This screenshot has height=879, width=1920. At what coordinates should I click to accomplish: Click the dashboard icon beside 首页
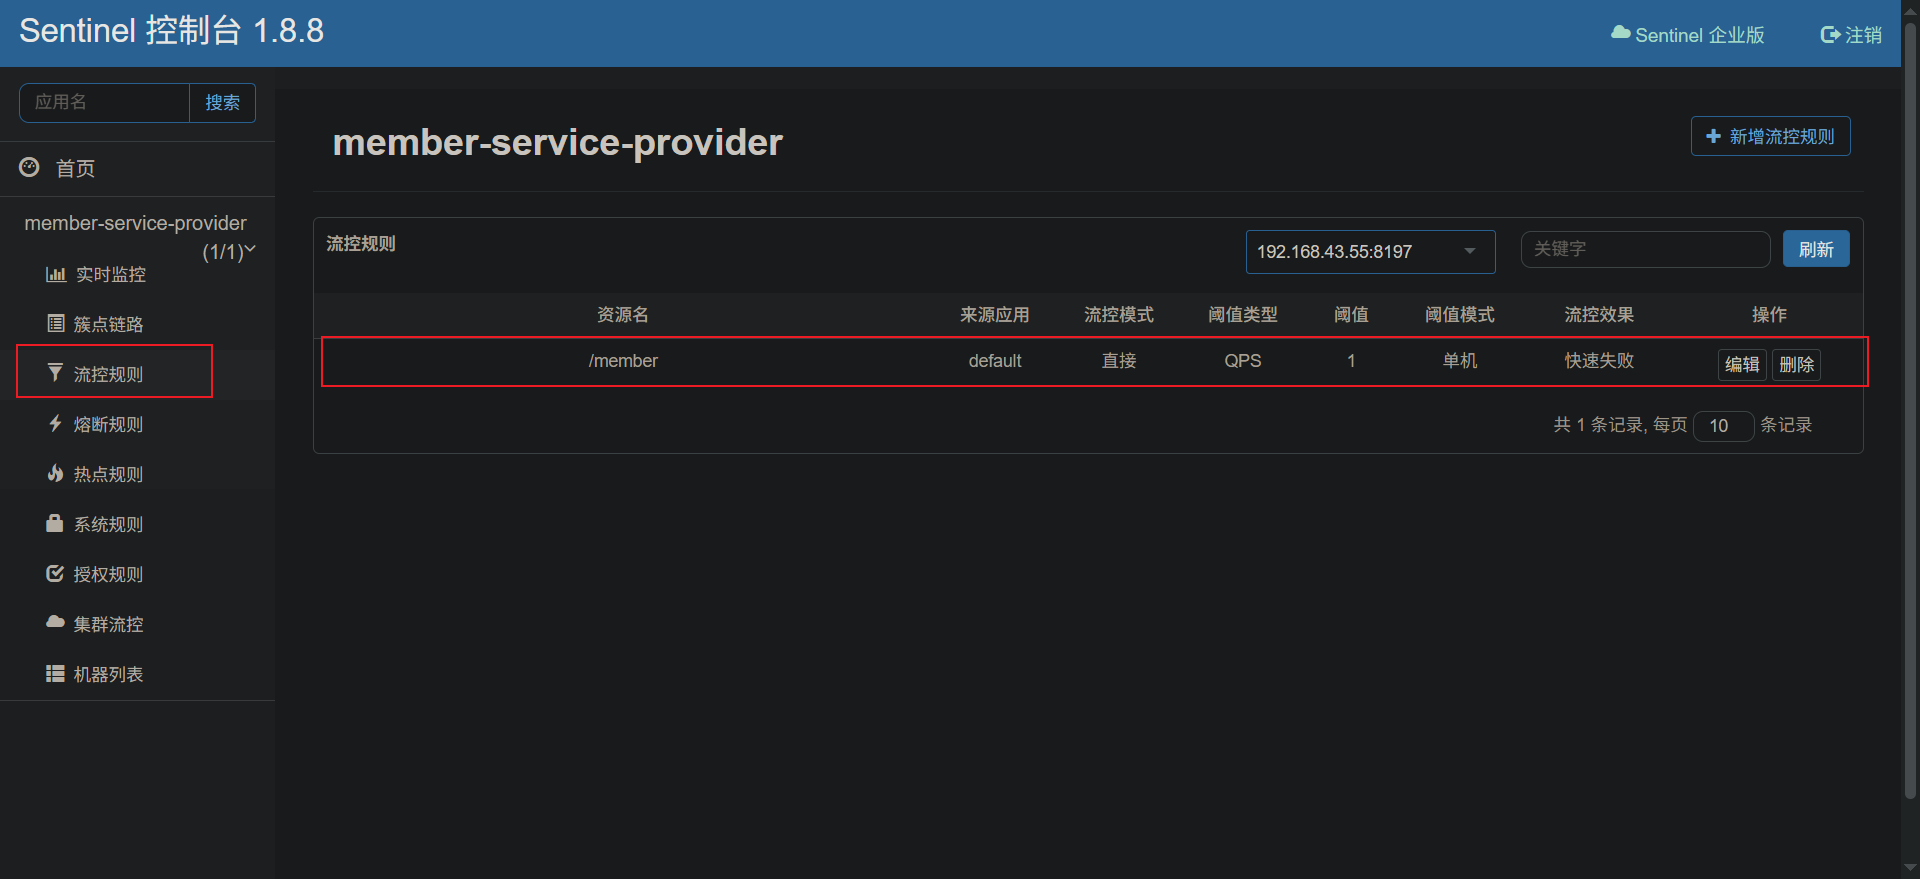[x=30, y=168]
